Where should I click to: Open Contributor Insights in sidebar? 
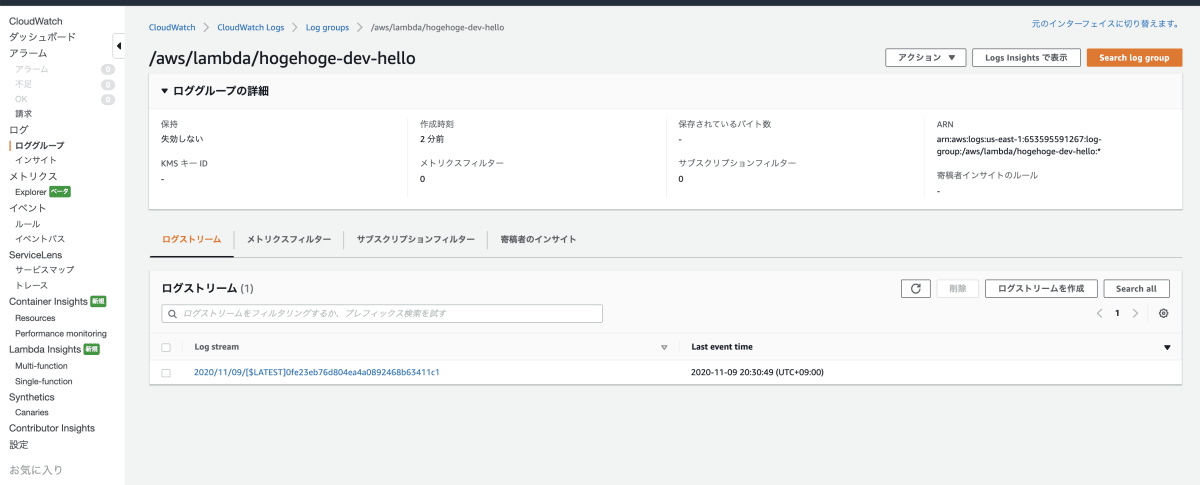52,428
